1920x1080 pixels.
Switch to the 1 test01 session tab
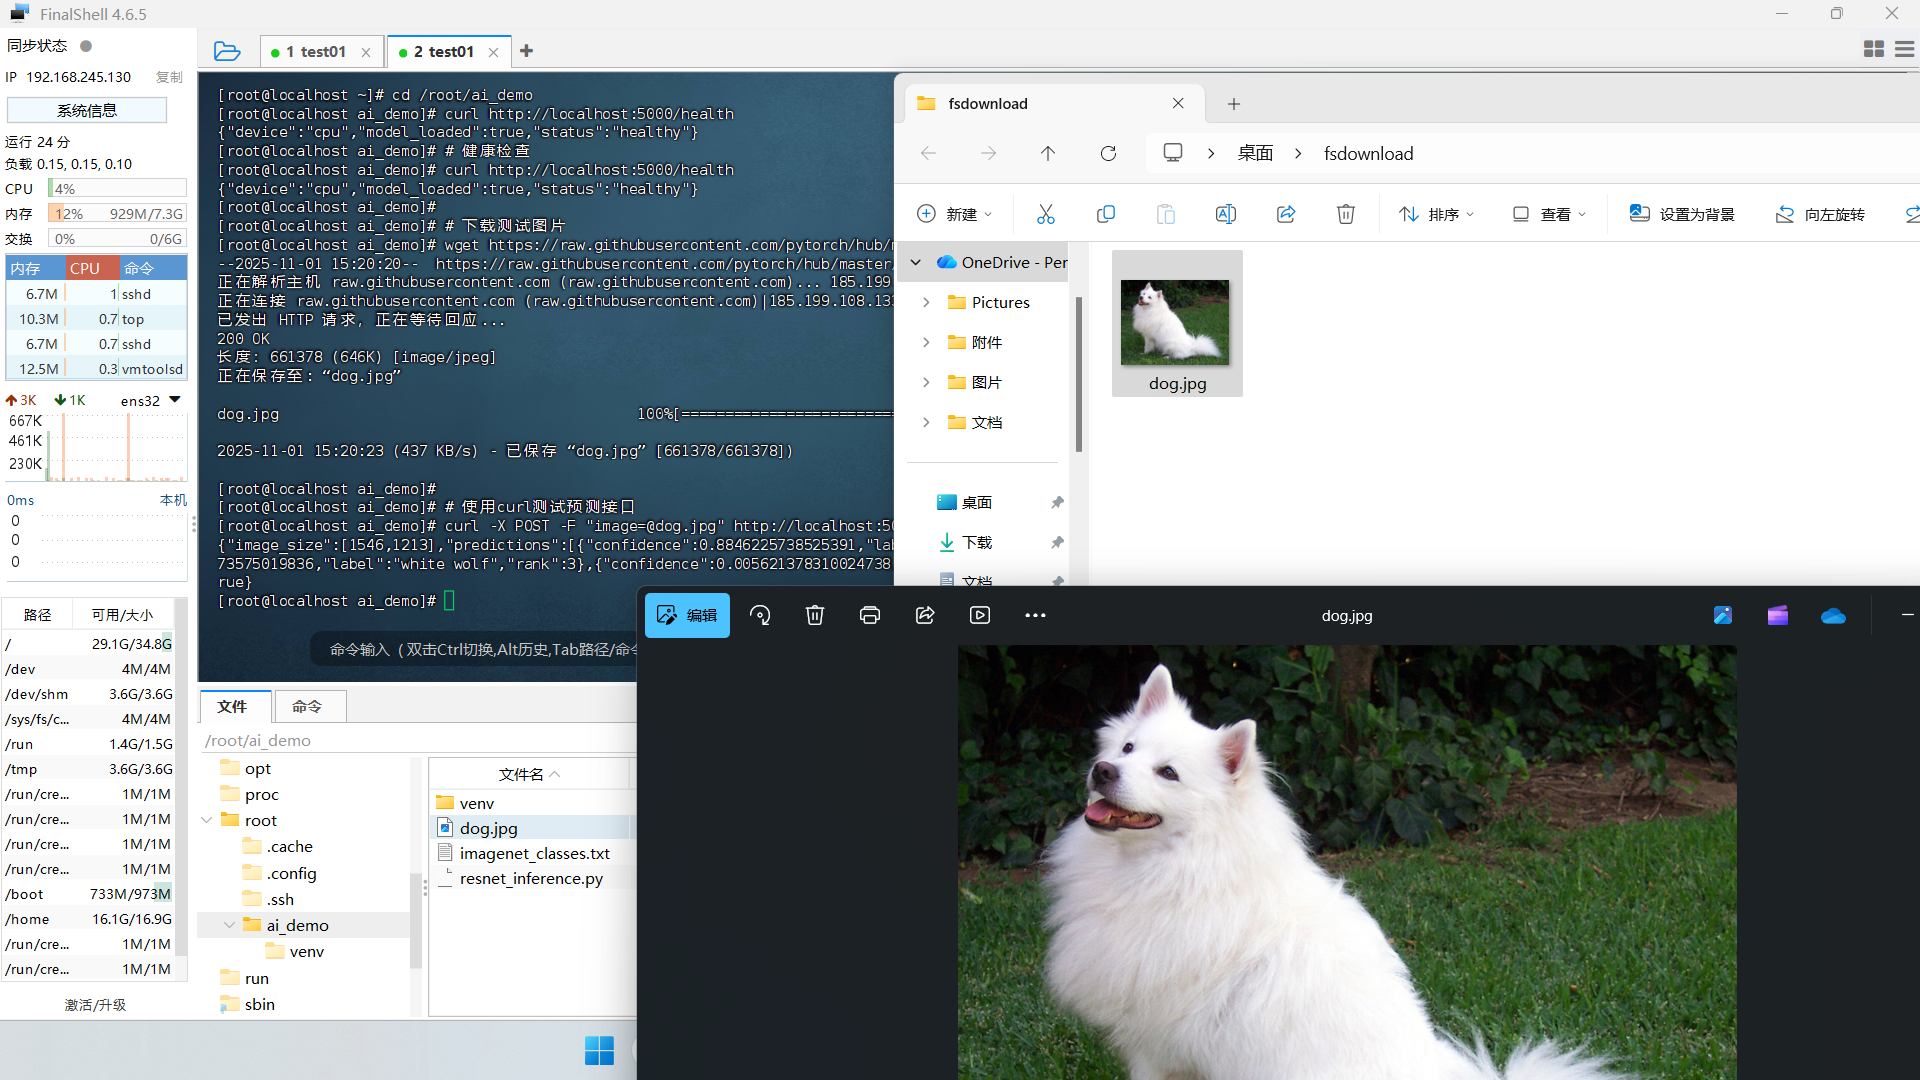coord(316,52)
